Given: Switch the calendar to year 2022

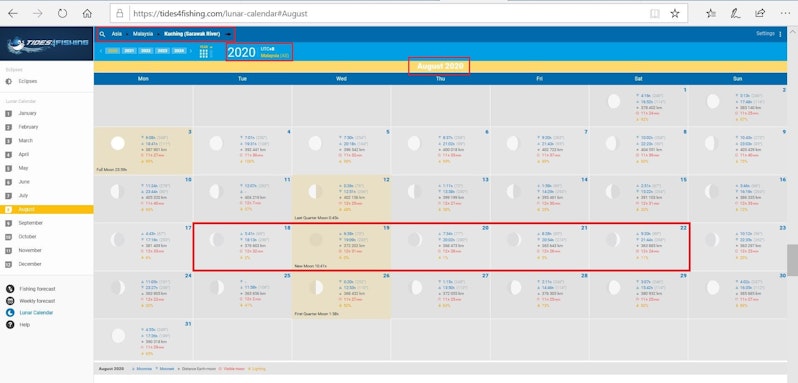Looking at the screenshot, I should pos(146,51).
